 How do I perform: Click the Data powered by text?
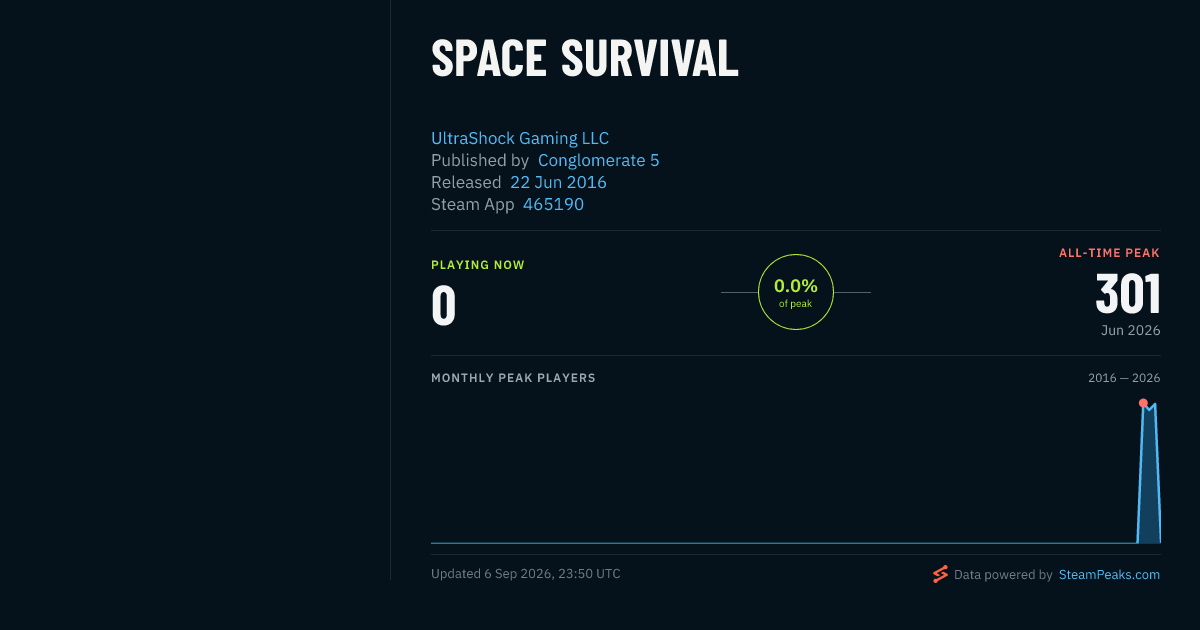coord(1003,575)
